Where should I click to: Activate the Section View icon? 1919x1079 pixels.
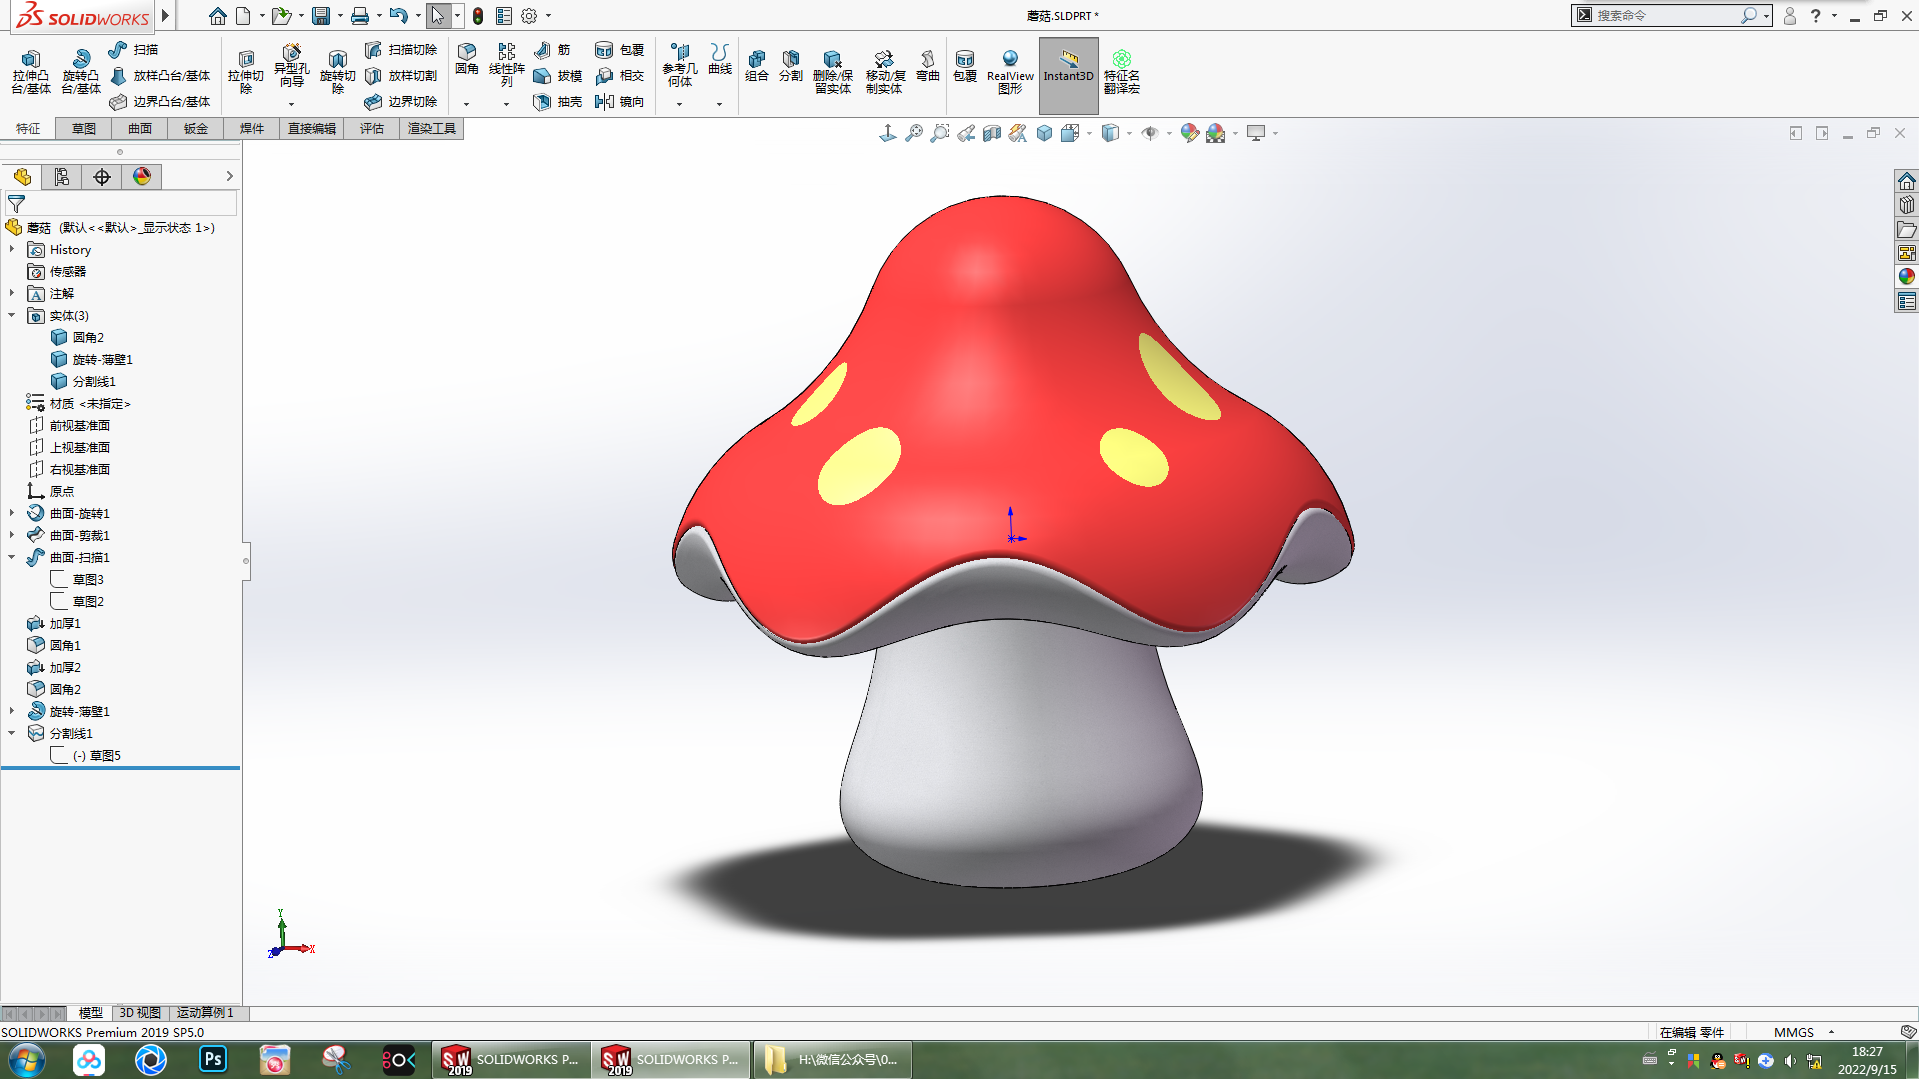pos(992,133)
